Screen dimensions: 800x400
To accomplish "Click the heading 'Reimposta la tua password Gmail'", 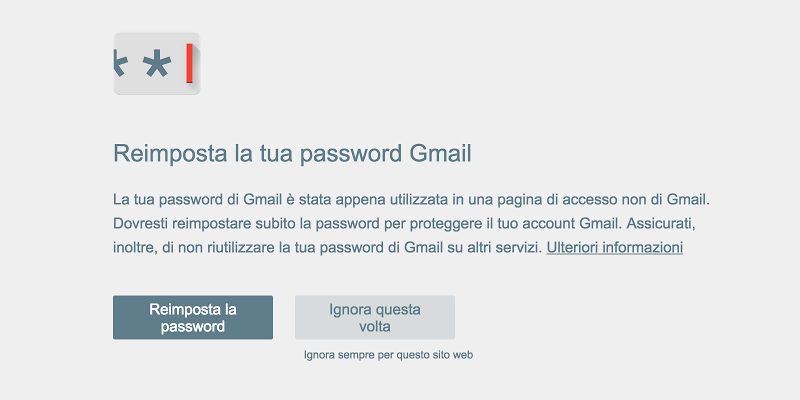I will (x=292, y=154).
